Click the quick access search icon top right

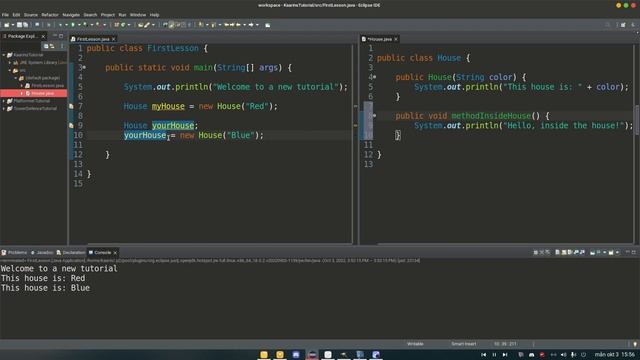click(x=607, y=25)
